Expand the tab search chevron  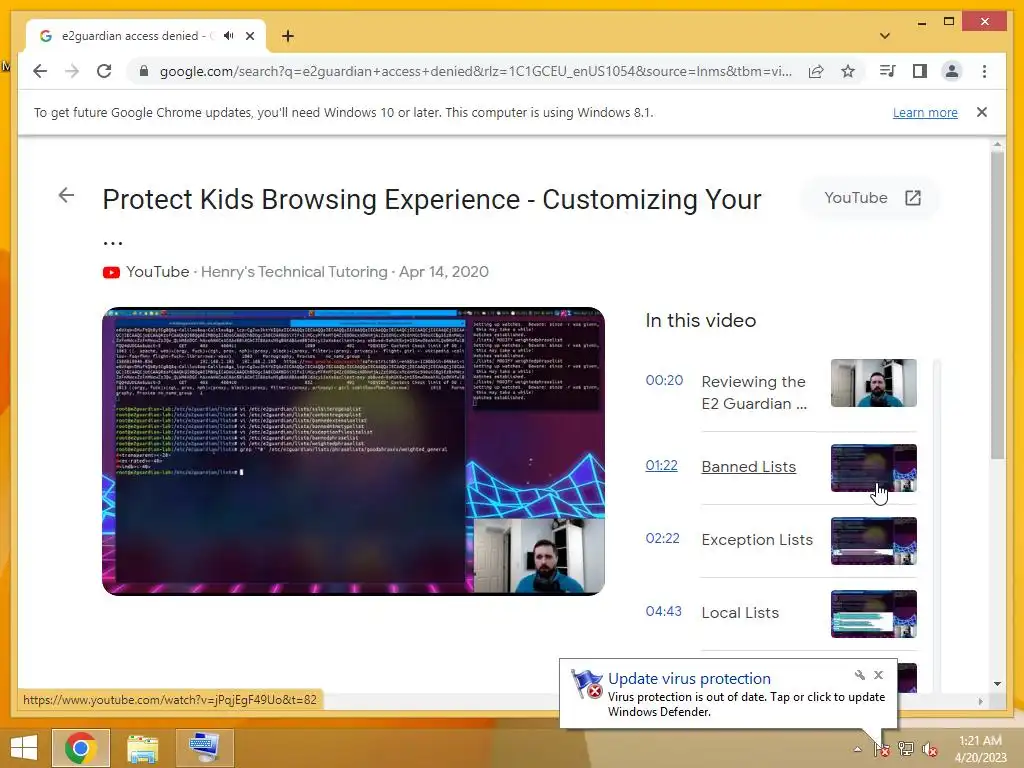[884, 36]
